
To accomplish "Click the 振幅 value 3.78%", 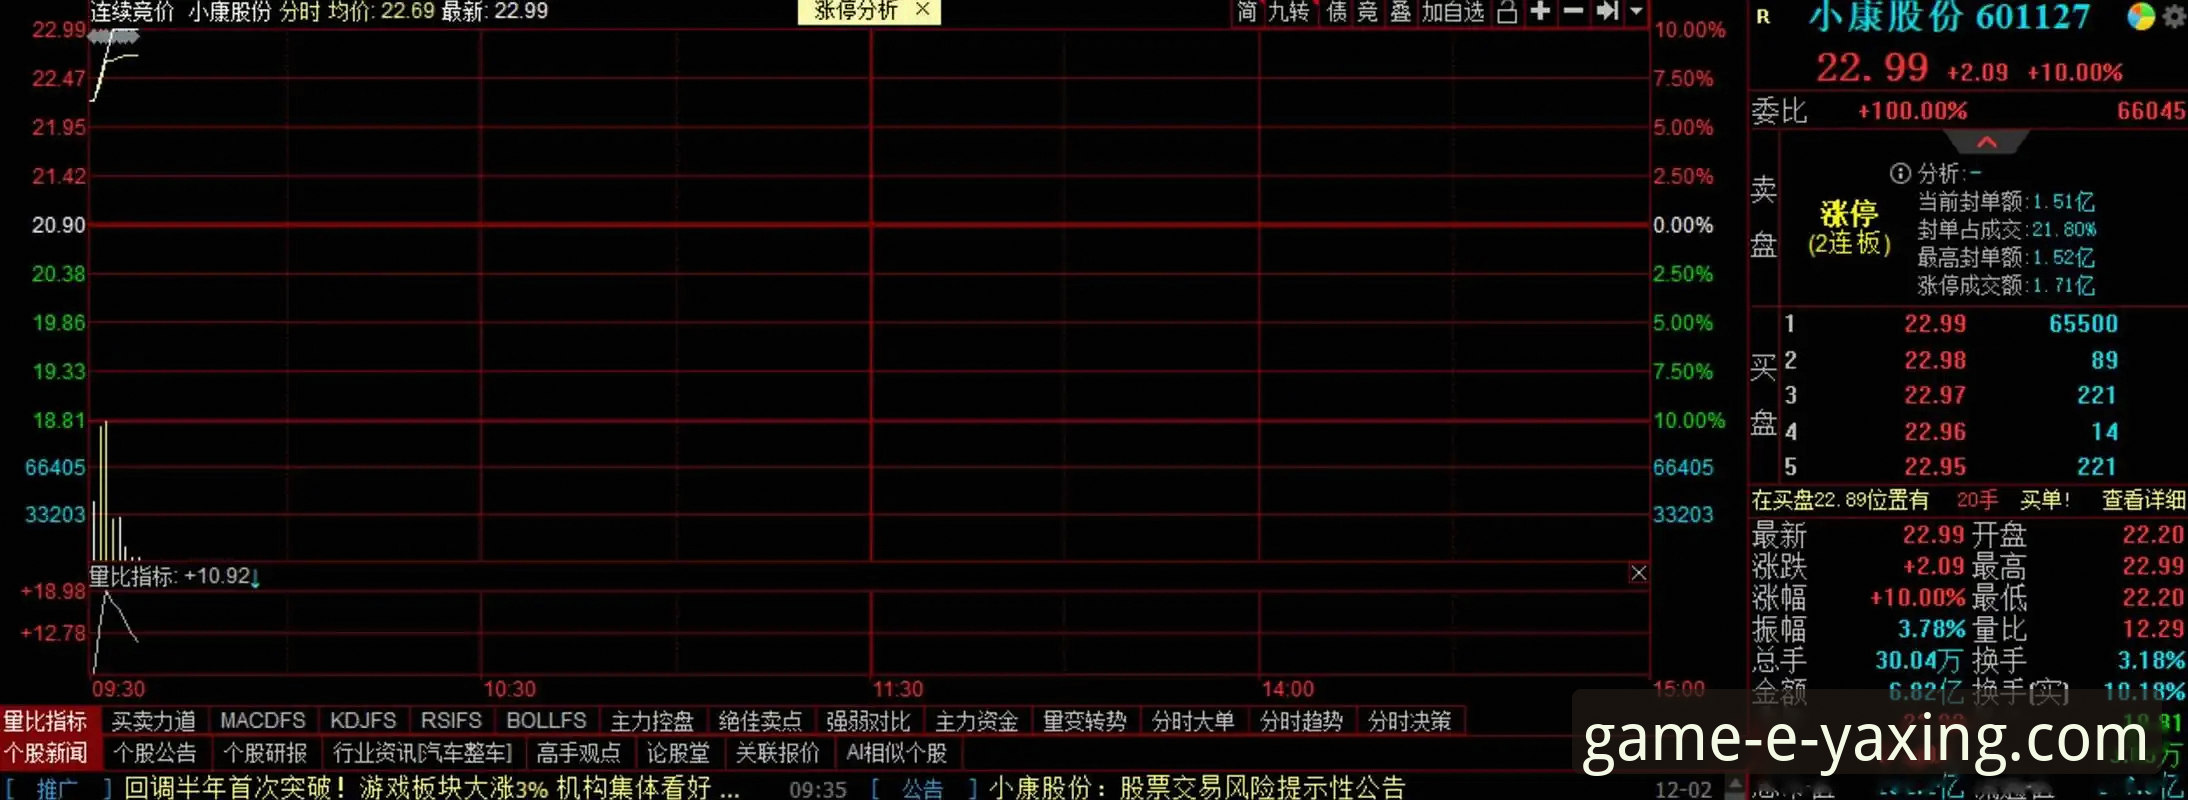I will (1931, 629).
